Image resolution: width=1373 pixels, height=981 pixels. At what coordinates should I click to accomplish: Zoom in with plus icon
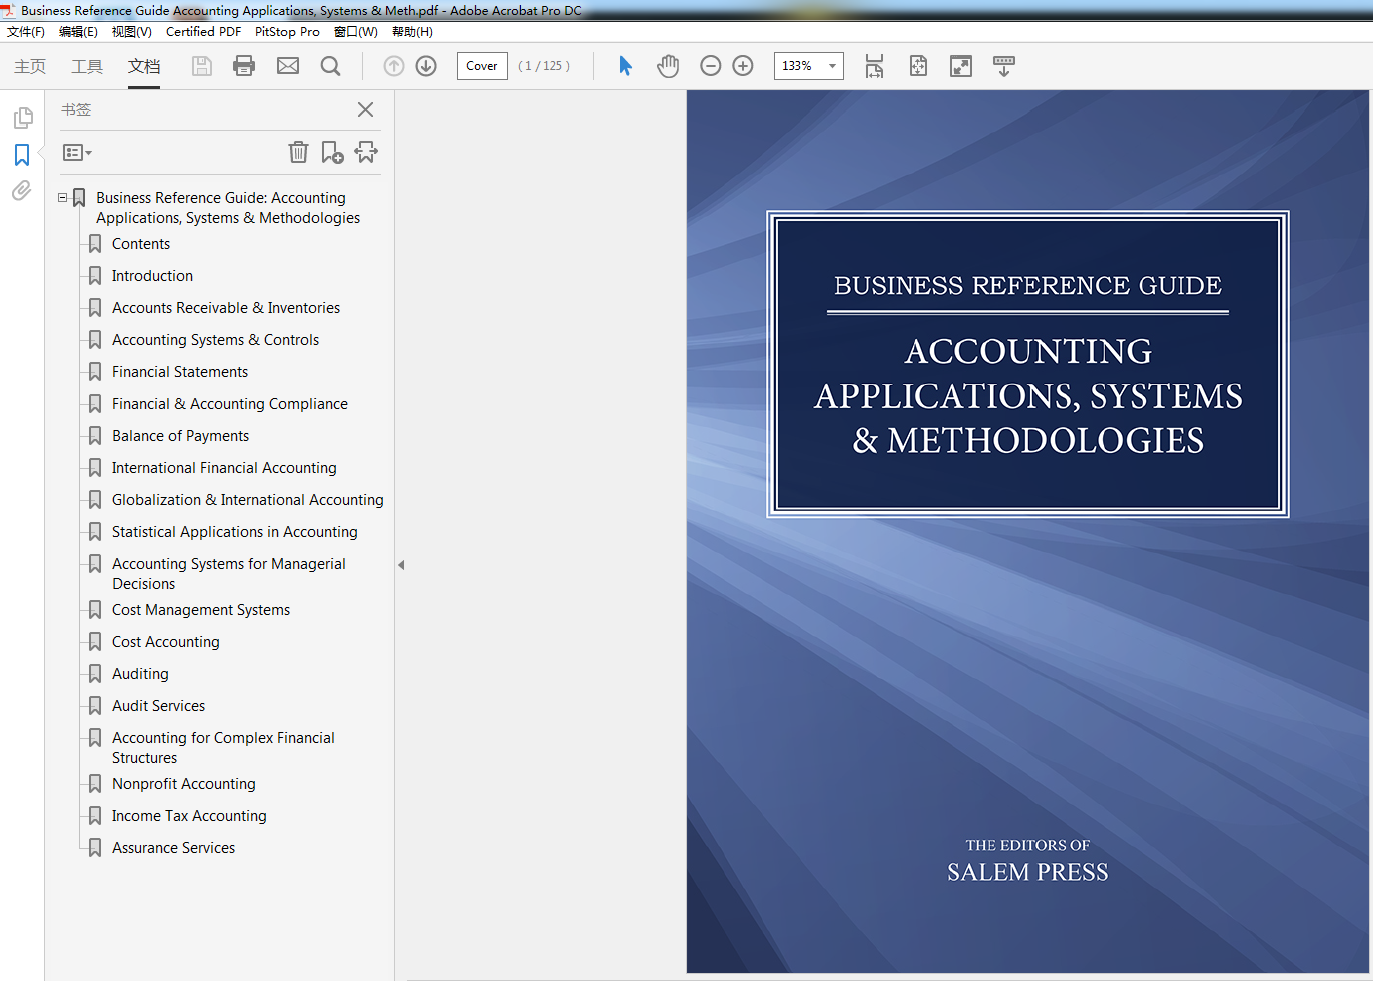pos(743,66)
